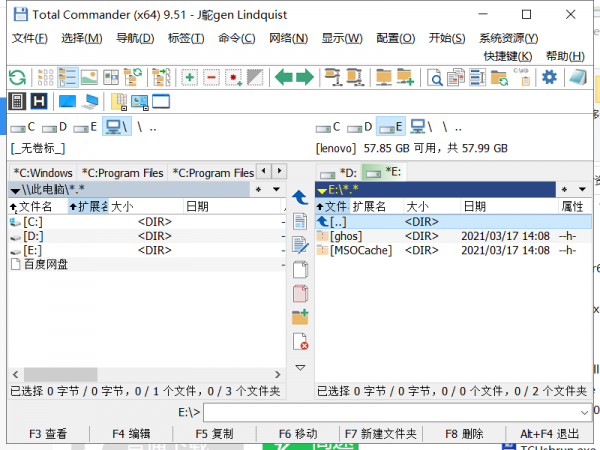
Task: Switch to brief file list view icon
Action: point(46,78)
